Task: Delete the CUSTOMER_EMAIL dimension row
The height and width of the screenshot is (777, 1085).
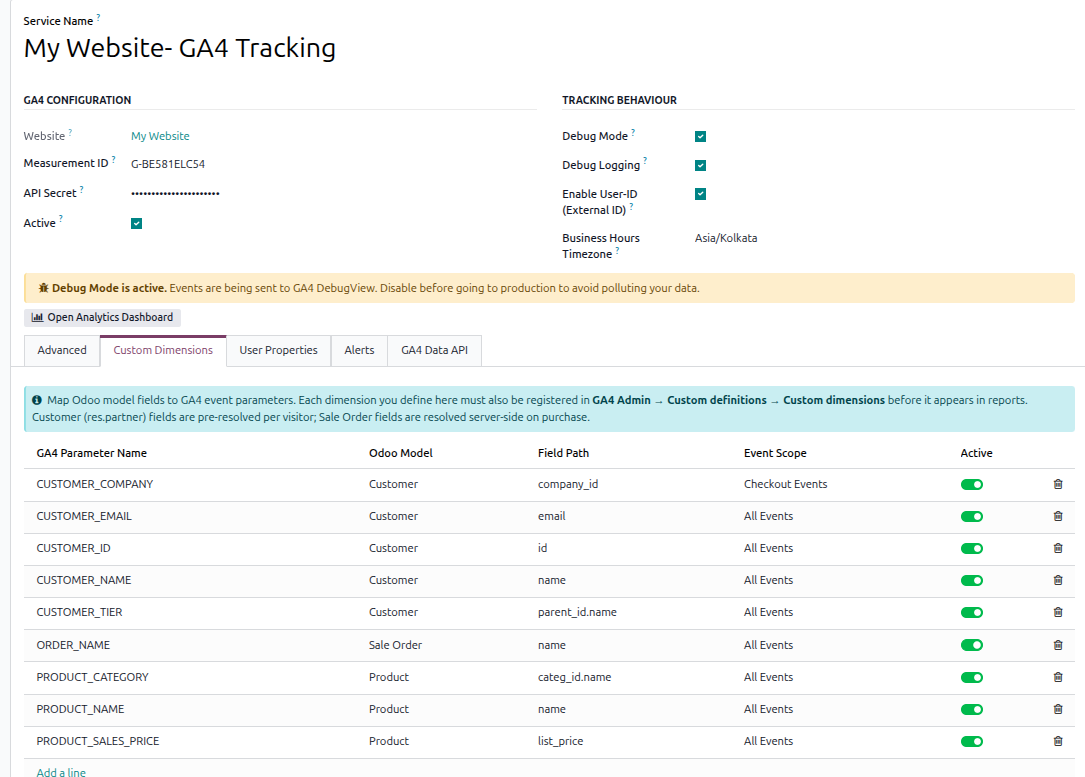Action: [1057, 516]
